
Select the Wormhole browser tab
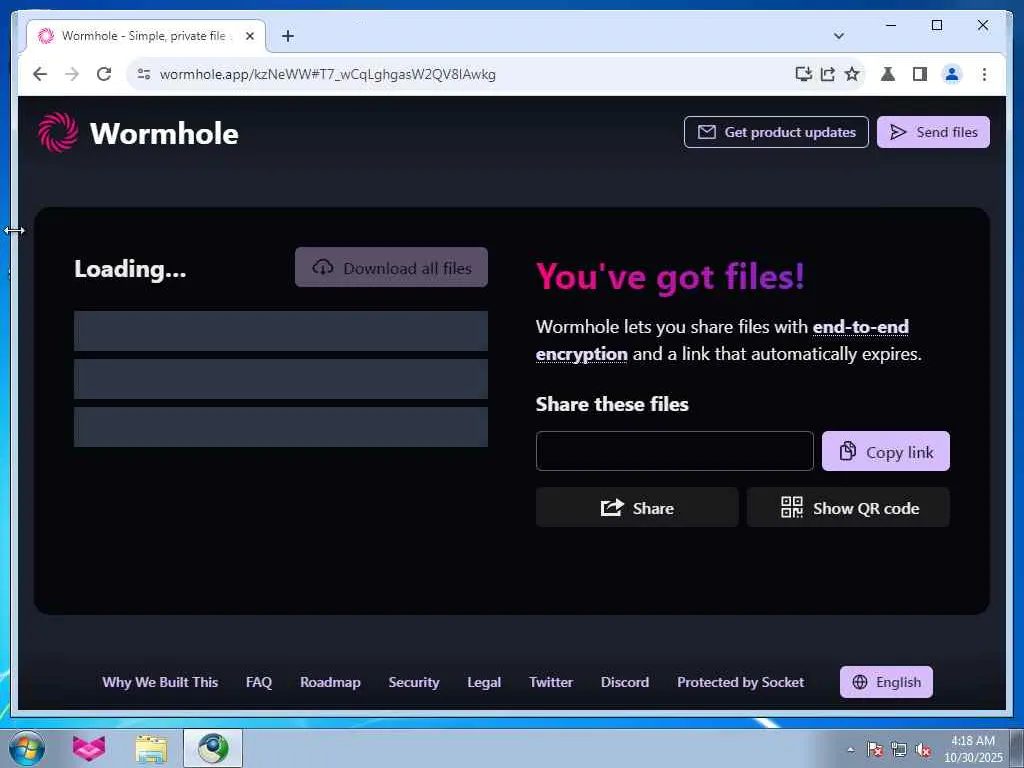(144, 36)
